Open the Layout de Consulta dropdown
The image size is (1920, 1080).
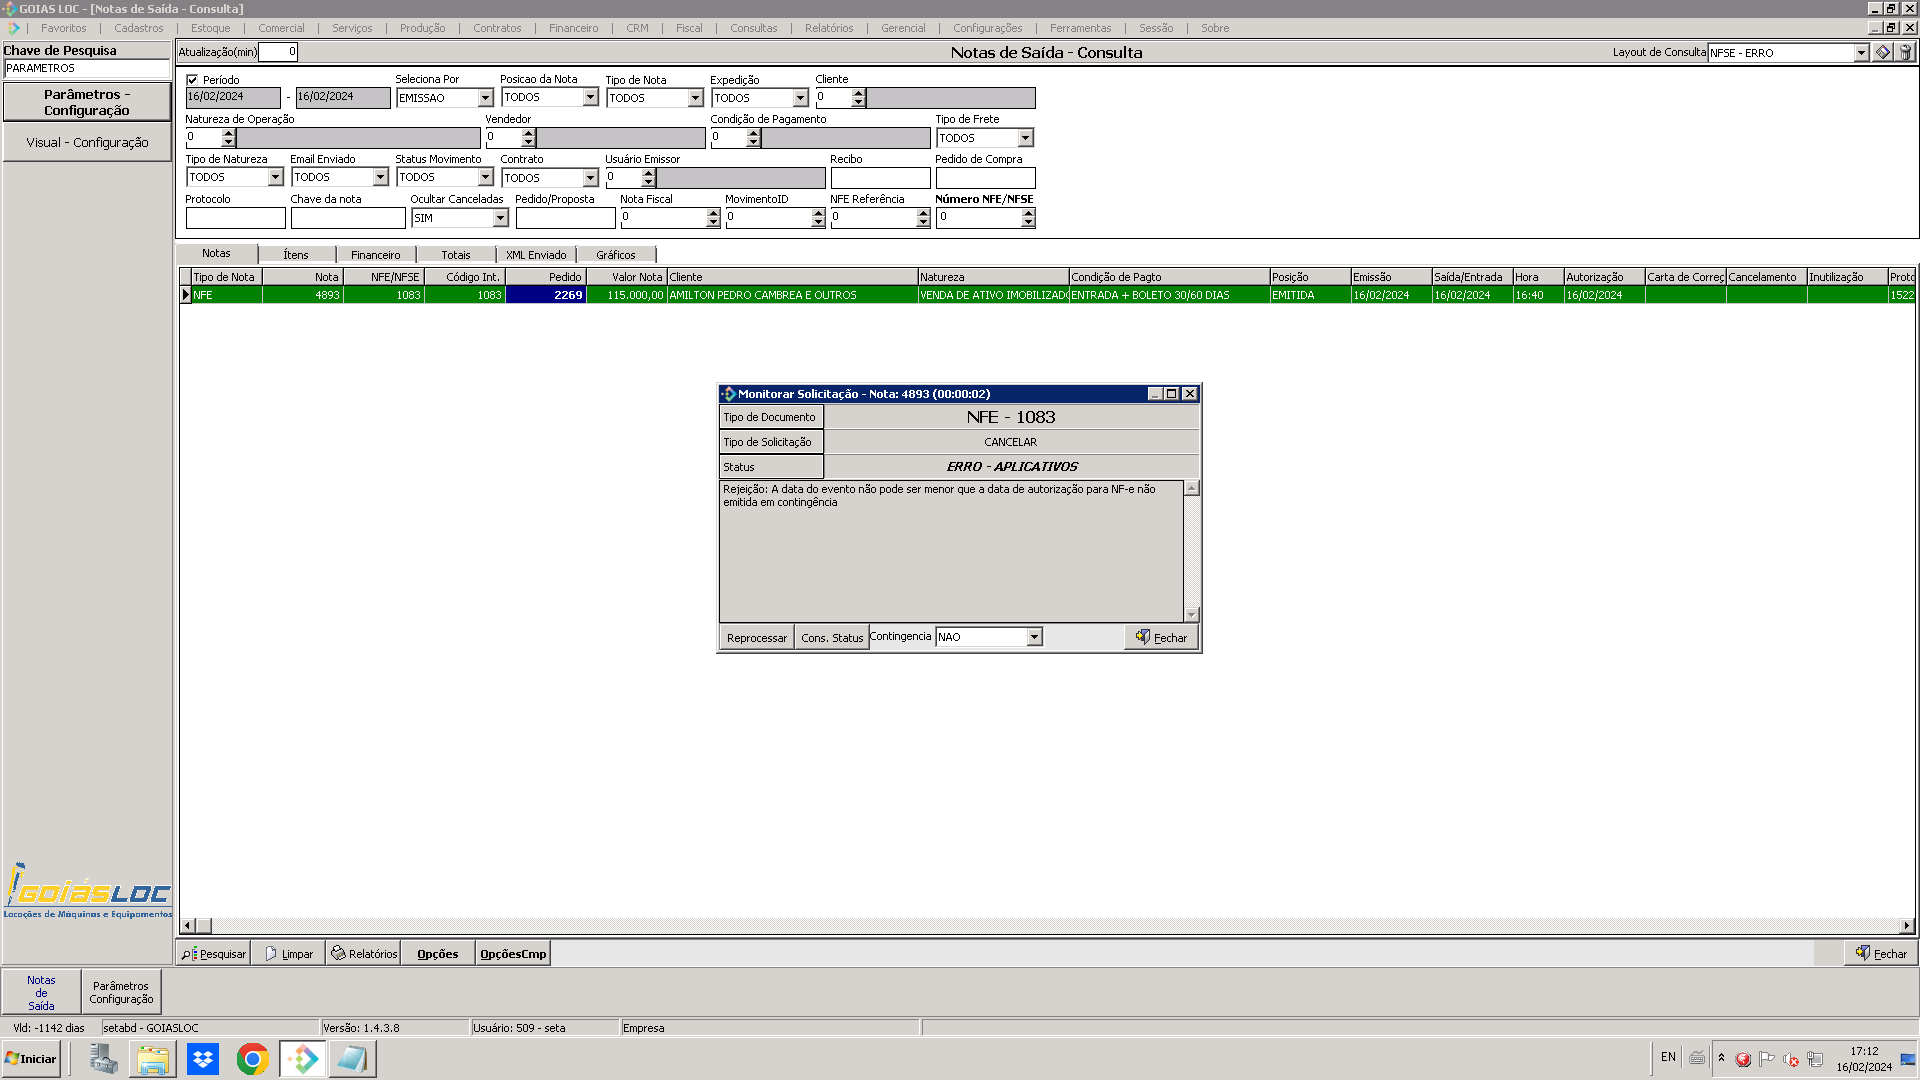click(x=1861, y=53)
